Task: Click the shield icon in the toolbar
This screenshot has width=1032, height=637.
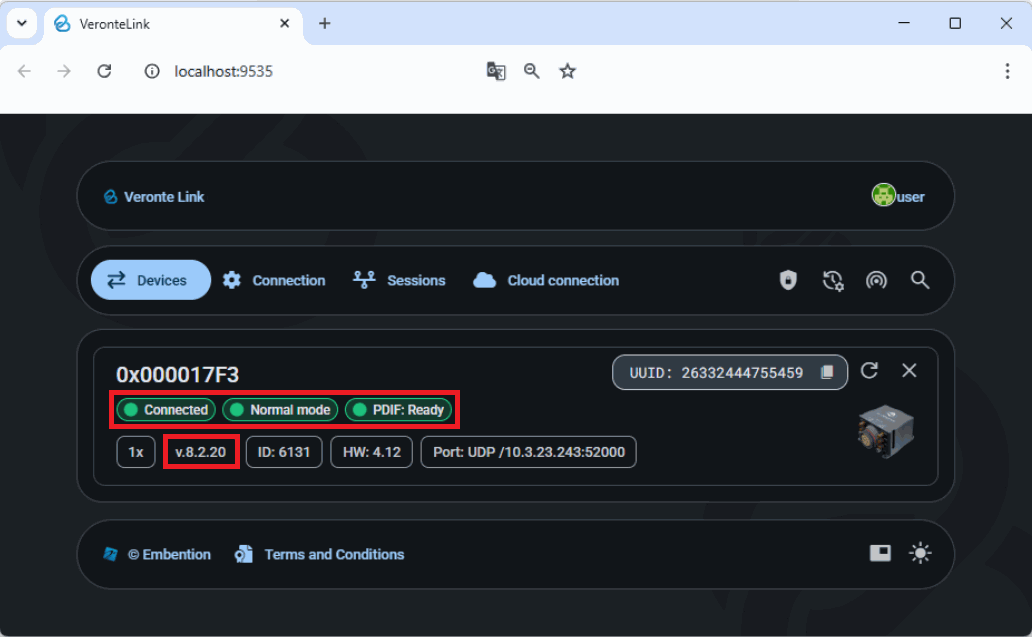Action: click(x=789, y=281)
